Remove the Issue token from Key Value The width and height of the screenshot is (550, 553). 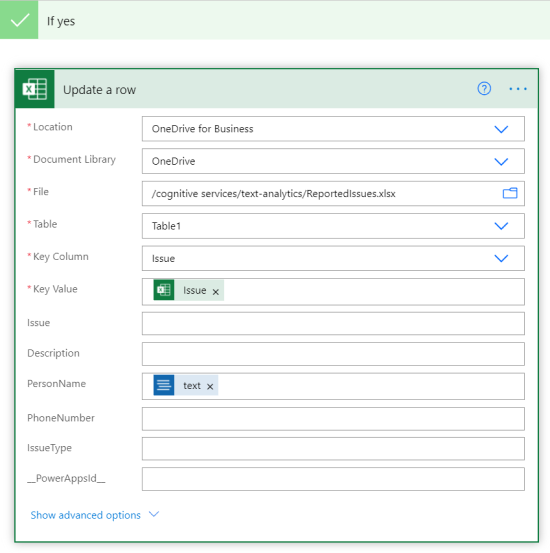tap(216, 292)
